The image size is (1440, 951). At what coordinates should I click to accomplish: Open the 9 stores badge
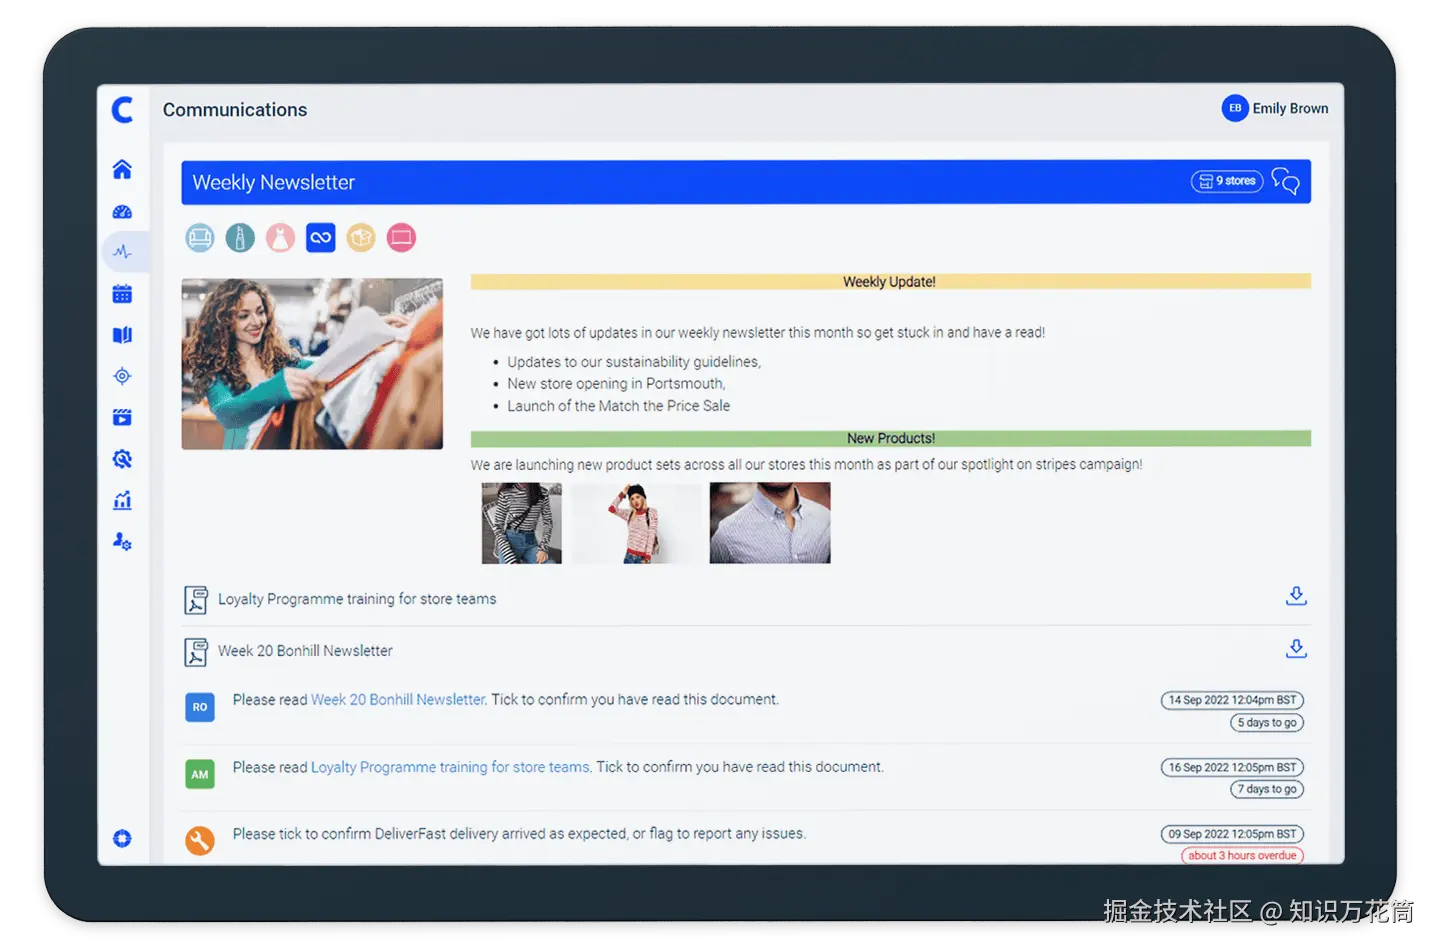[x=1227, y=181]
